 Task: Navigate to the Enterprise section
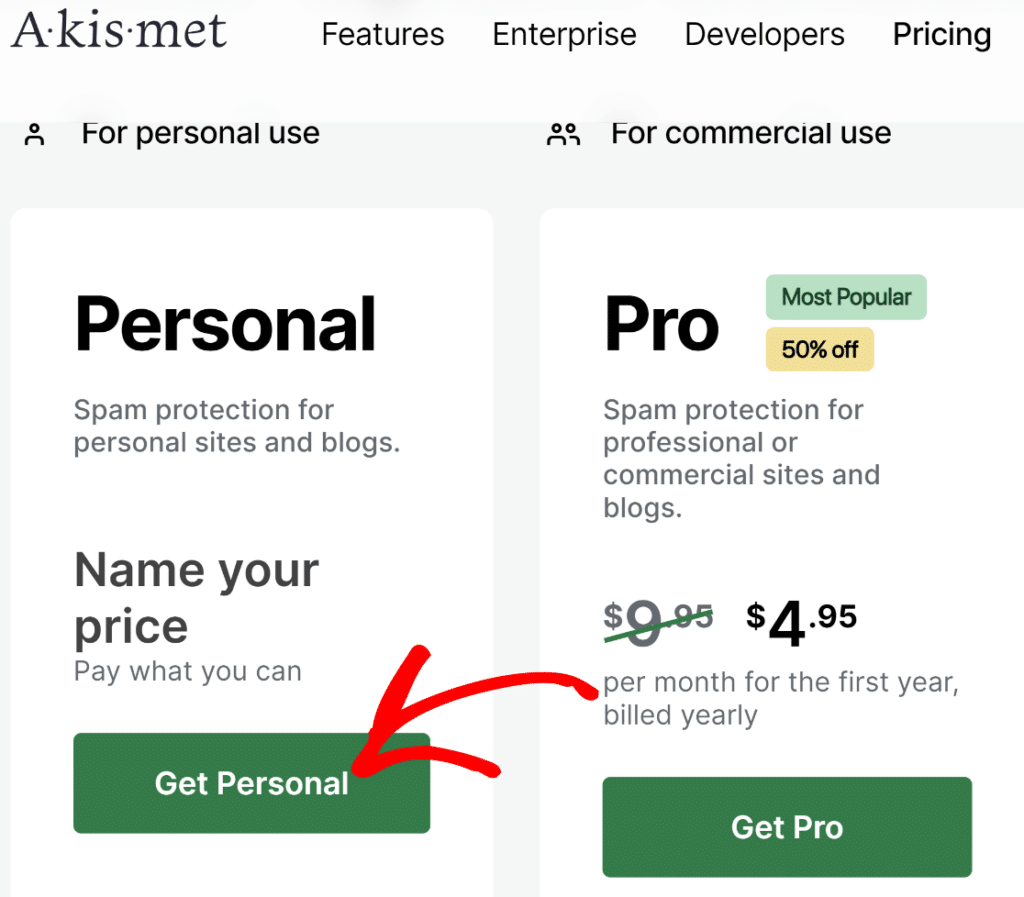pos(563,34)
